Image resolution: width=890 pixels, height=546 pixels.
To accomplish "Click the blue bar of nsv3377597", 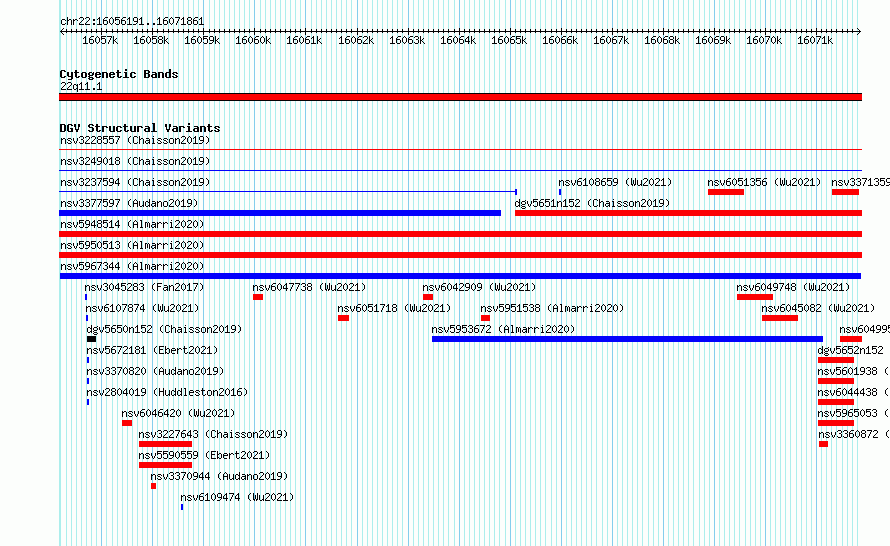I will 280,213.
